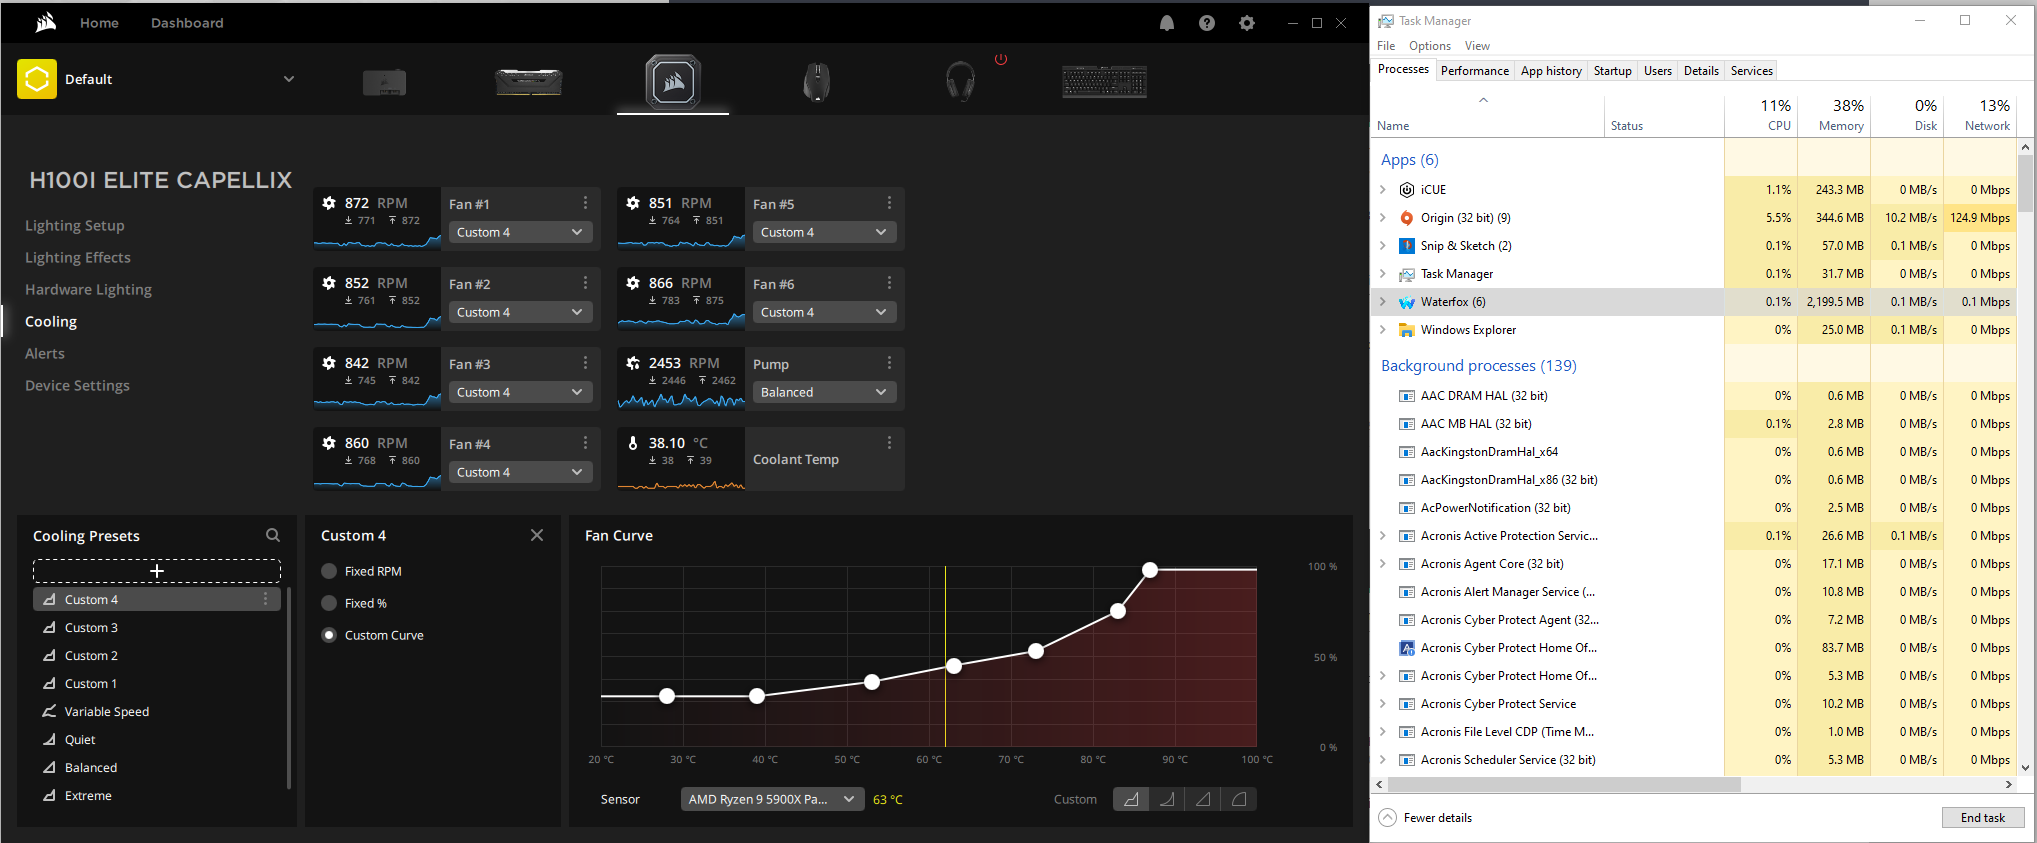The image size is (2037, 843).
Task: Open Task Manager Services tab
Action: pos(1751,71)
